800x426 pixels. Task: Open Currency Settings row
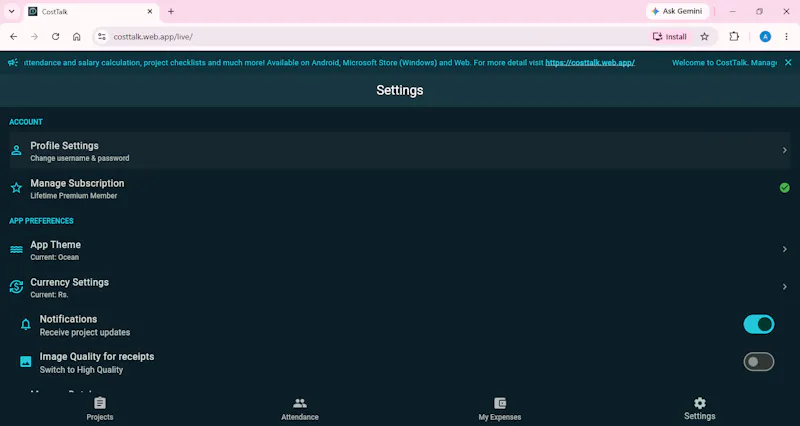click(400, 287)
